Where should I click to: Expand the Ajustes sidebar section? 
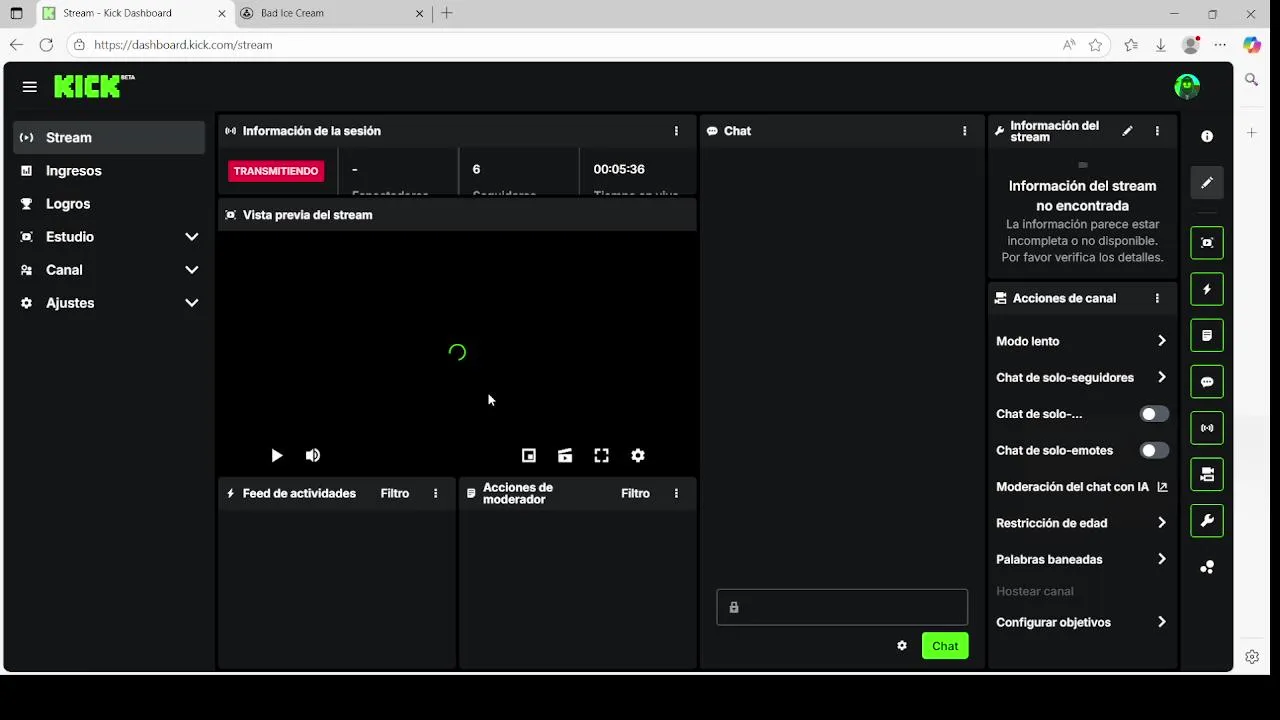click(109, 303)
